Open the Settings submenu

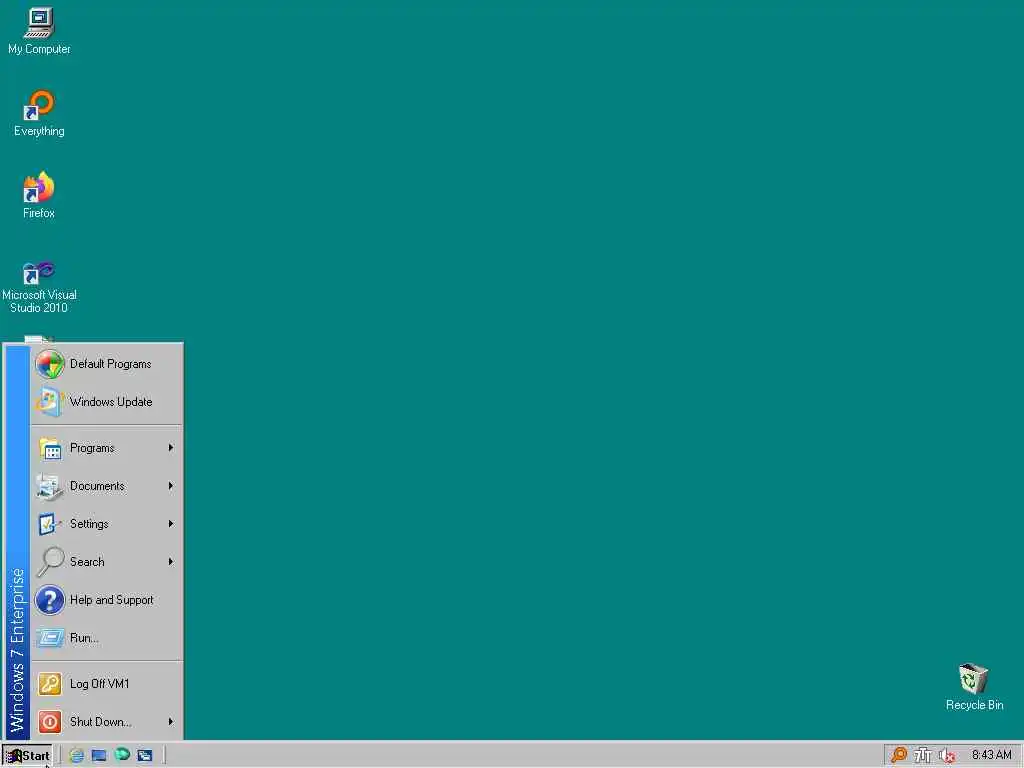[107, 524]
